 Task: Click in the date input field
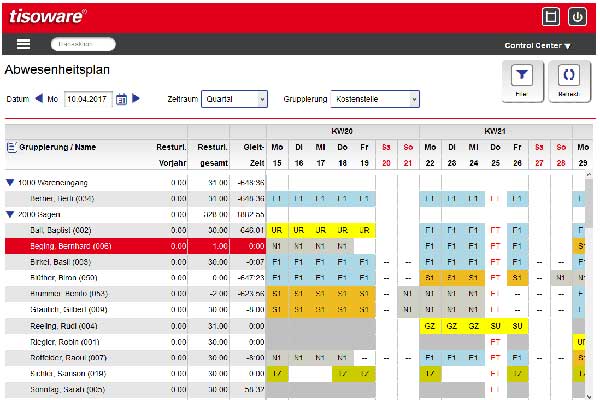(88, 99)
